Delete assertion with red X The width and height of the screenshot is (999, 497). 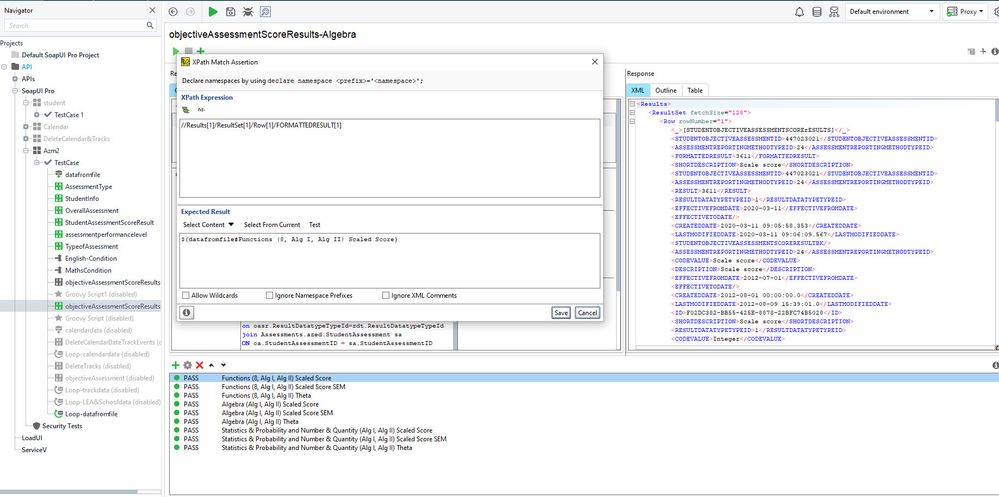click(x=199, y=365)
